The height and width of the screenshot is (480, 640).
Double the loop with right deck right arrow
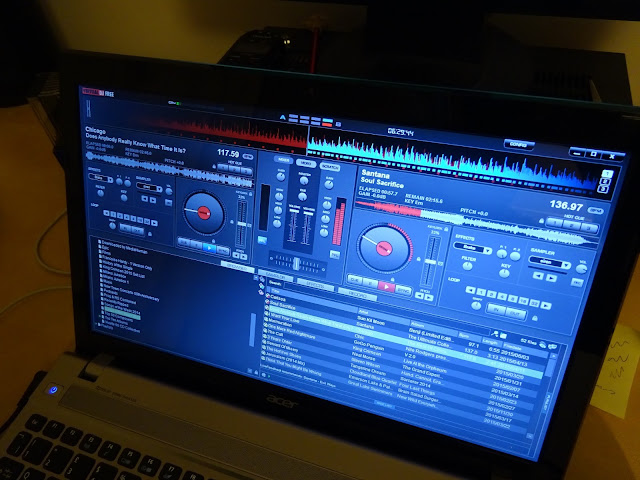[546, 306]
